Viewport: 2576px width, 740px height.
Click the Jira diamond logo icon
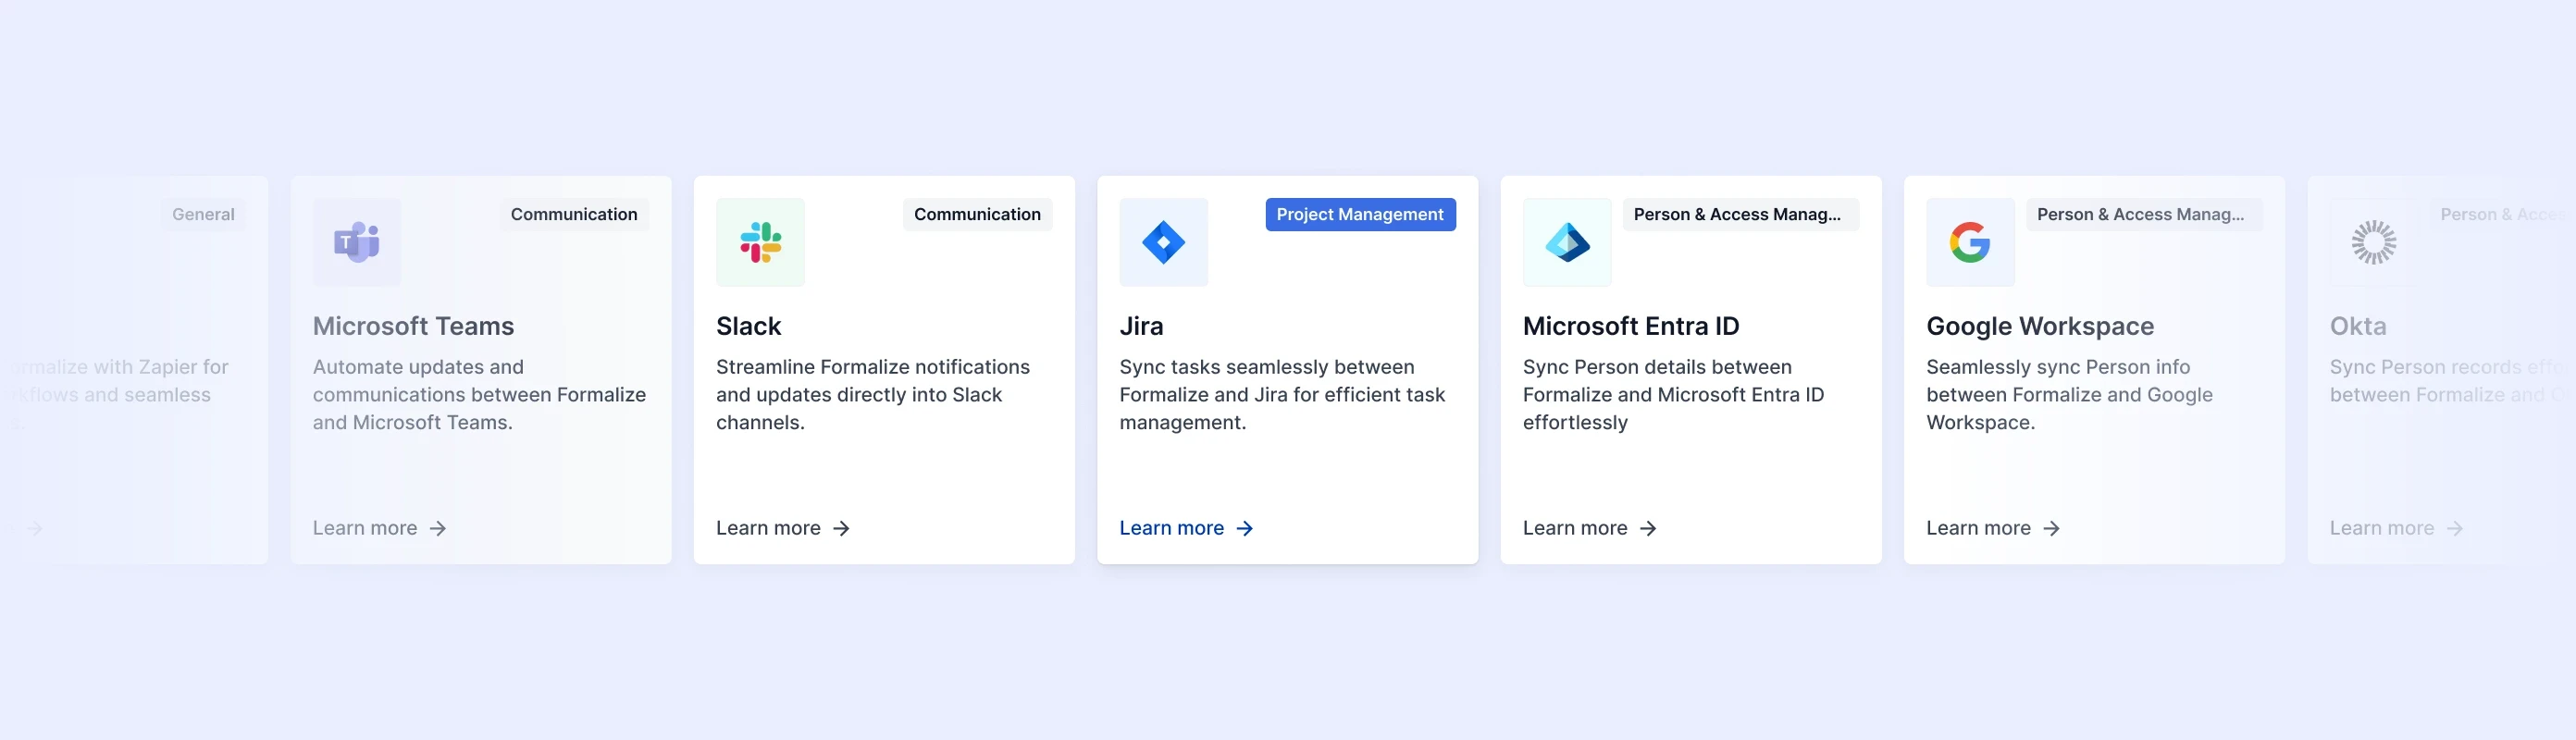click(1163, 242)
